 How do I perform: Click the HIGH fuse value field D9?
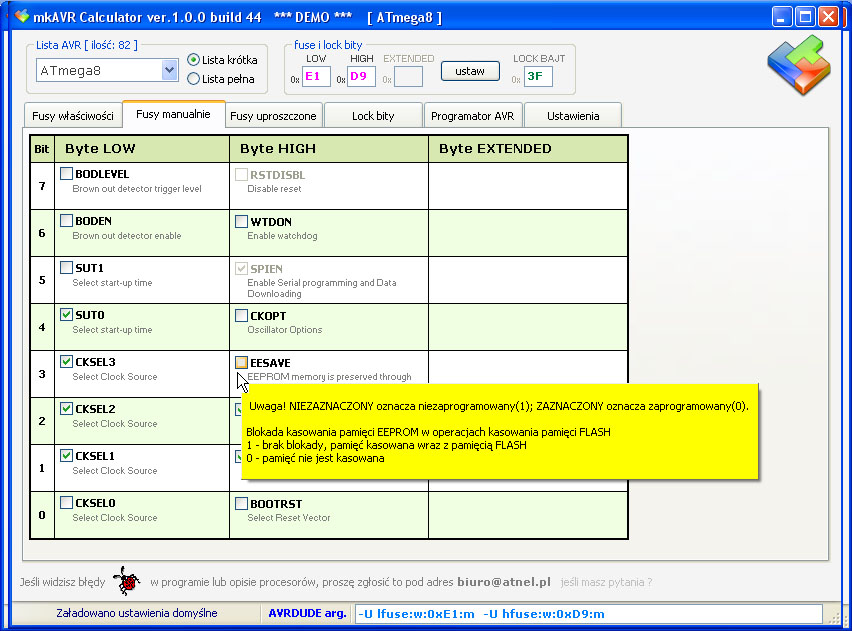click(x=361, y=76)
